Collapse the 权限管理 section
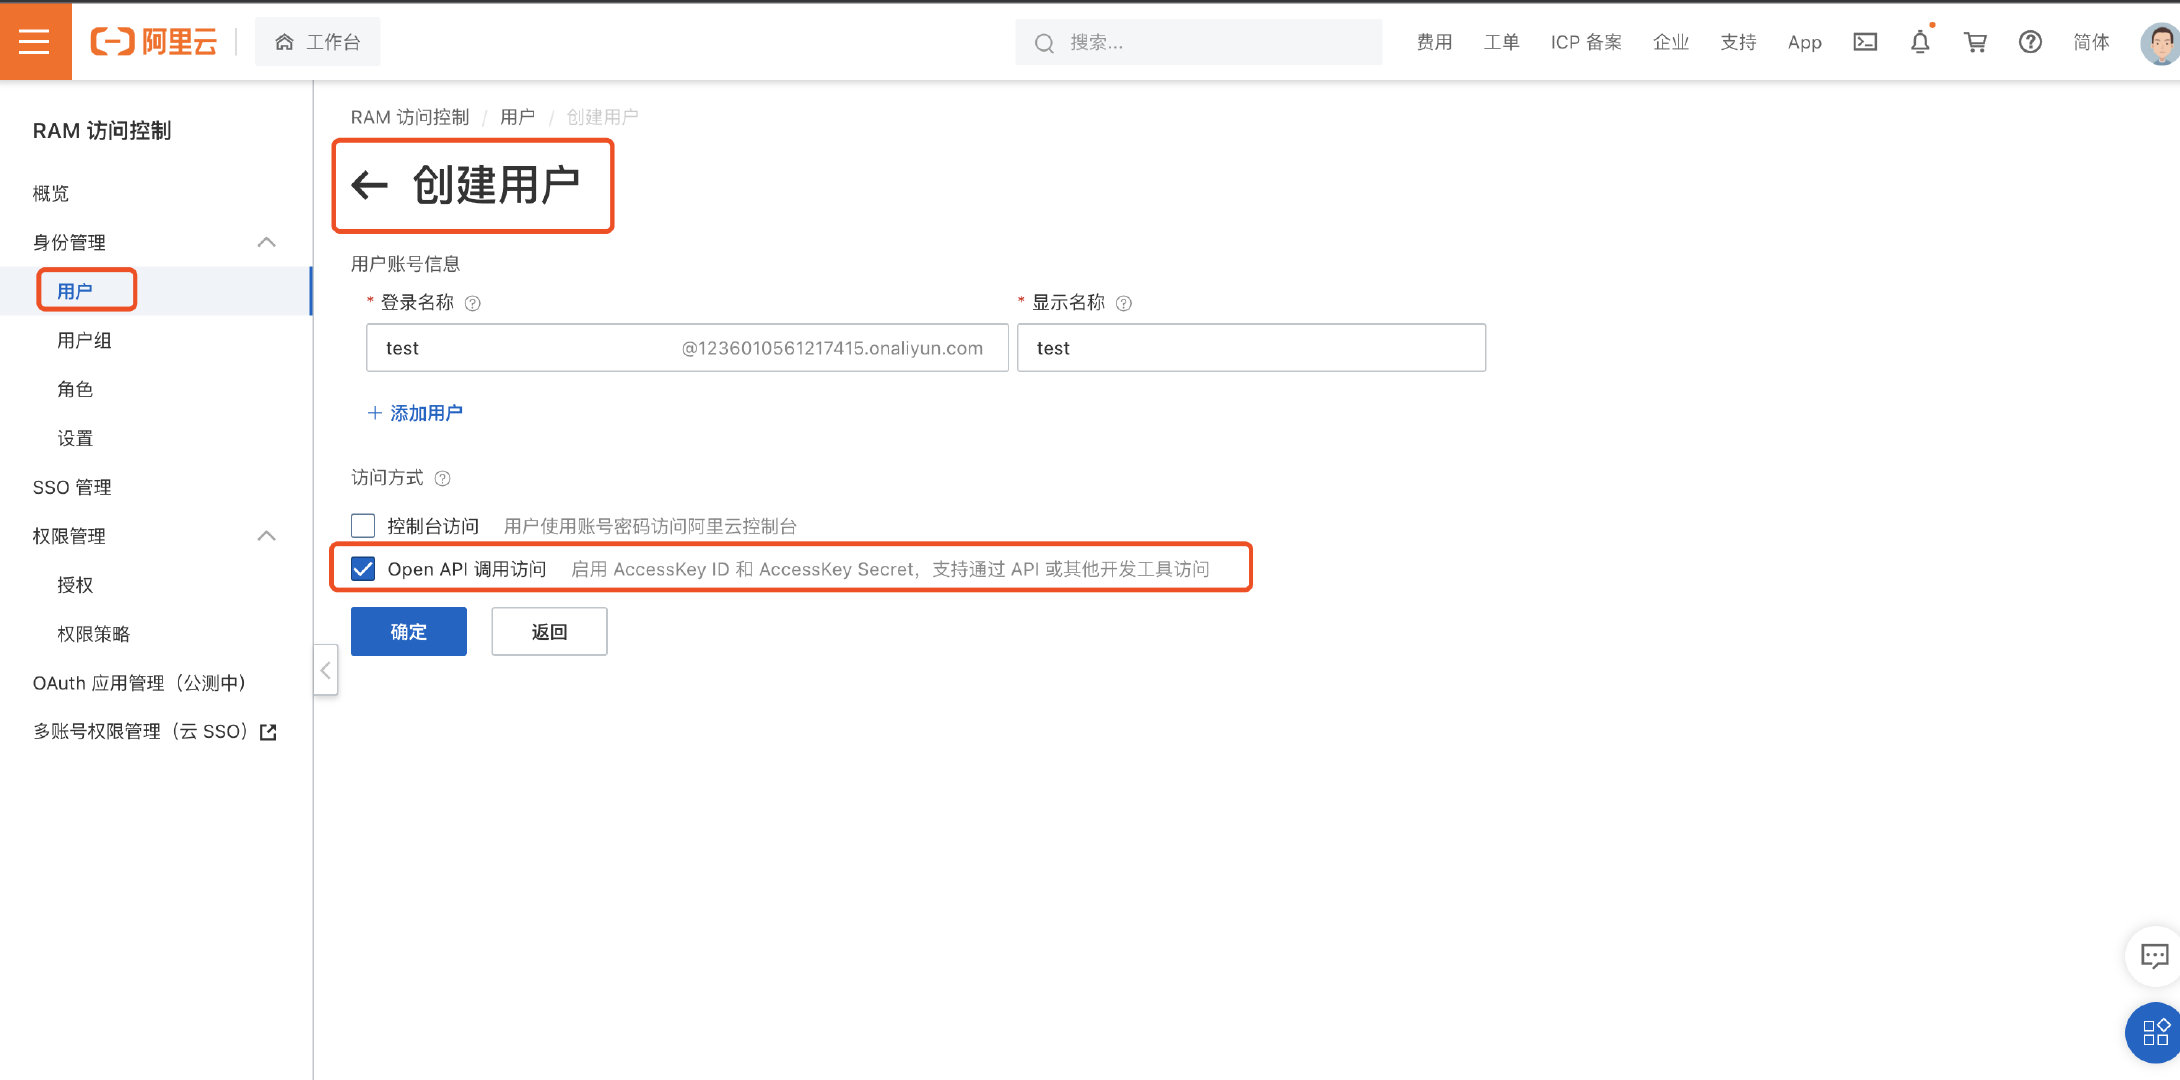Screen dimensions: 2180x1080 266,535
